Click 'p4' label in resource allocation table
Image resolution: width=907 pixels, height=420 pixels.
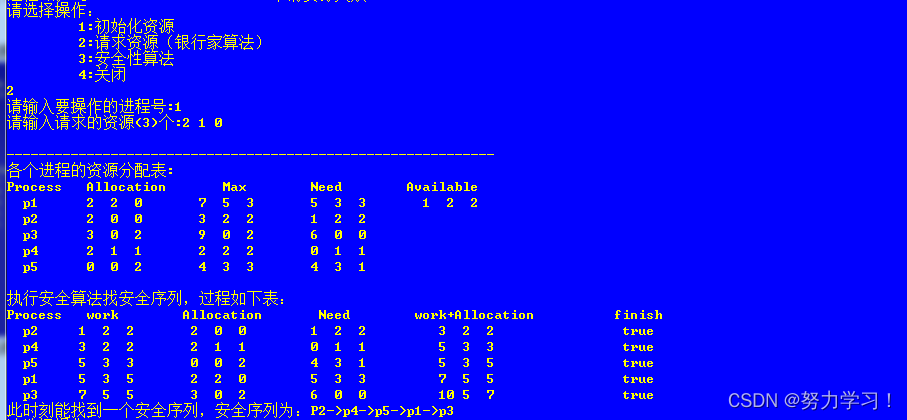coord(30,251)
